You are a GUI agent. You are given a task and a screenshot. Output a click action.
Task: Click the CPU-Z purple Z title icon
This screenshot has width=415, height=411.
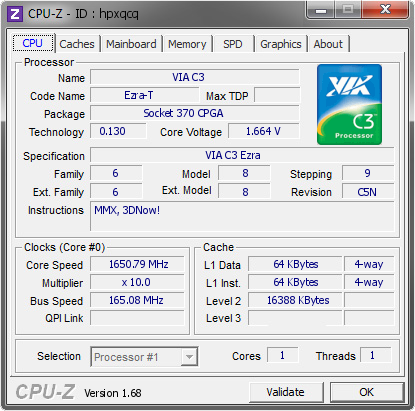click(x=15, y=14)
